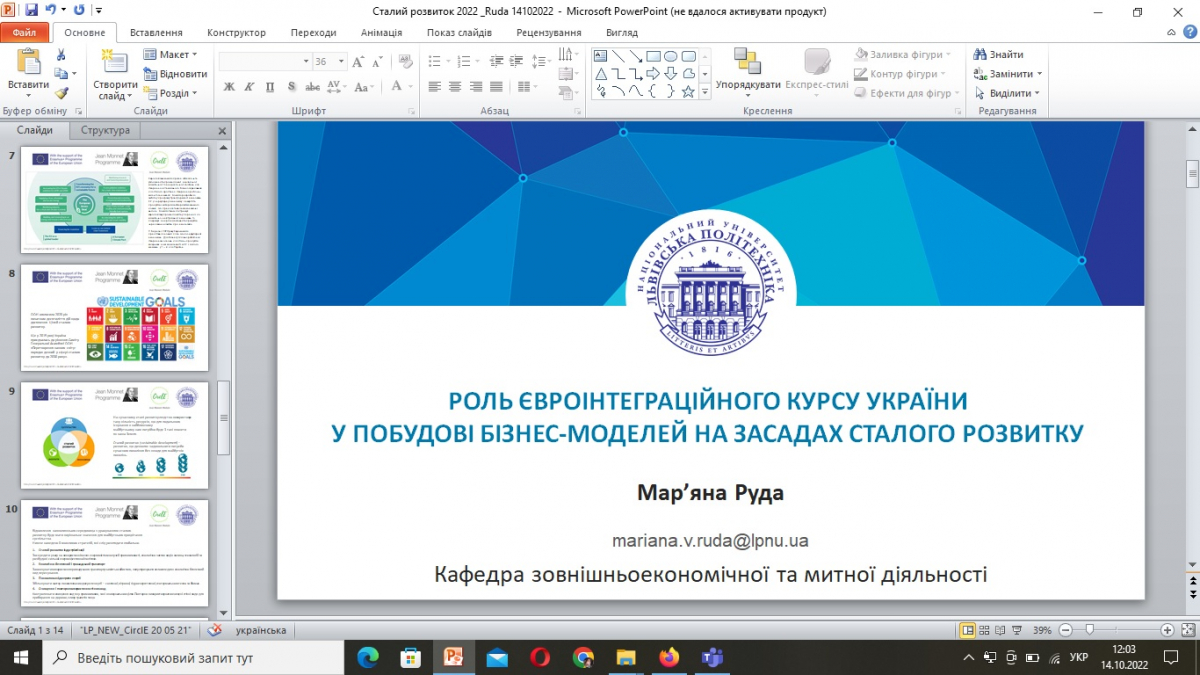Start Slide Show from the status bar icon
Screen dimensions: 1200x675
[1017, 629]
